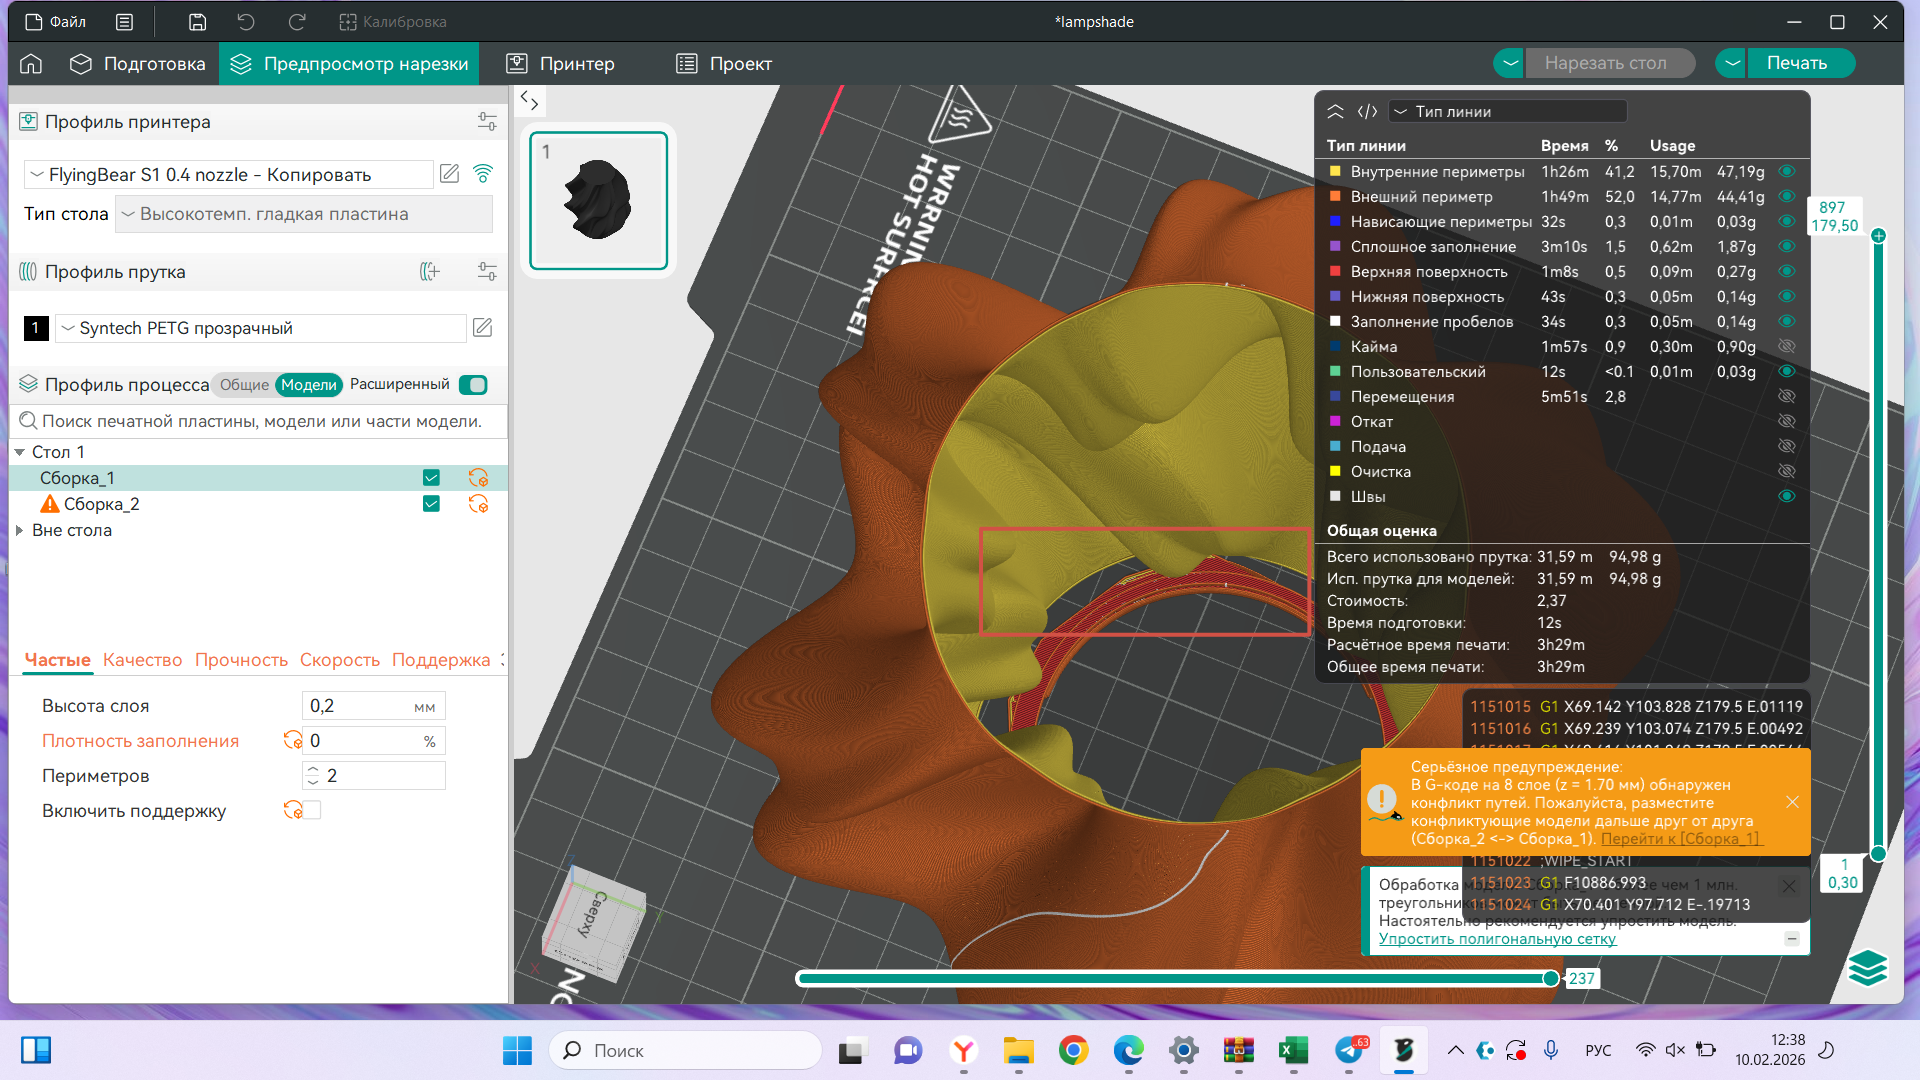This screenshot has height=1080, width=1920.
Task: Open the Тип линии view dropdown
Action: (x=1509, y=112)
